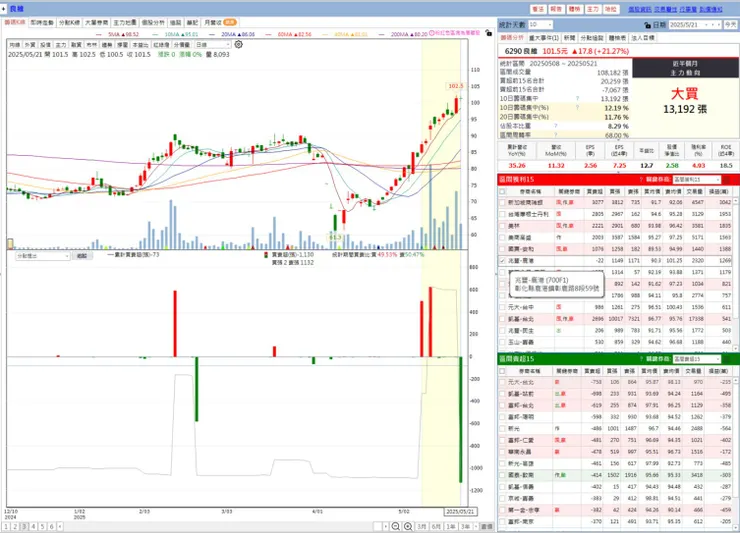Switch to the 大戶持股 tab
Image resolution: width=740 pixels, height=533 pixels.
click(97, 22)
